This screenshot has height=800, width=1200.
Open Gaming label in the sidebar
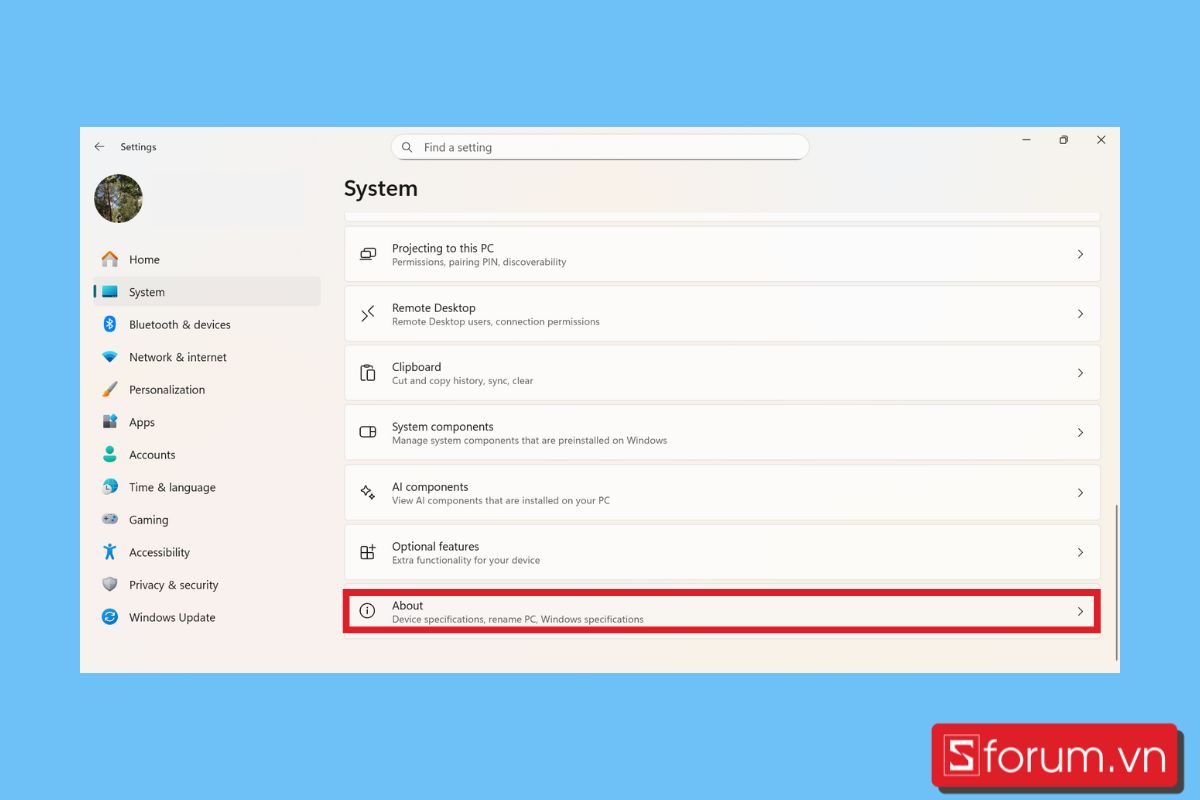click(148, 519)
